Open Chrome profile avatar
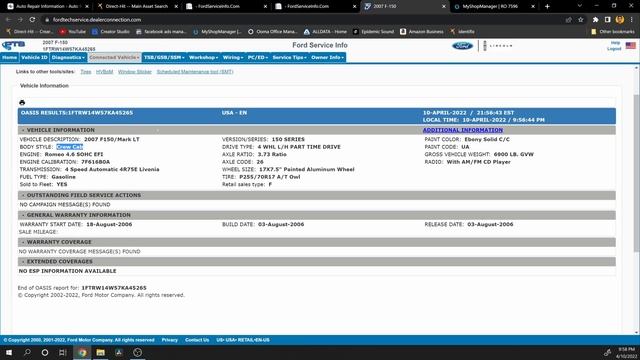 pyautogui.click(x=620, y=20)
